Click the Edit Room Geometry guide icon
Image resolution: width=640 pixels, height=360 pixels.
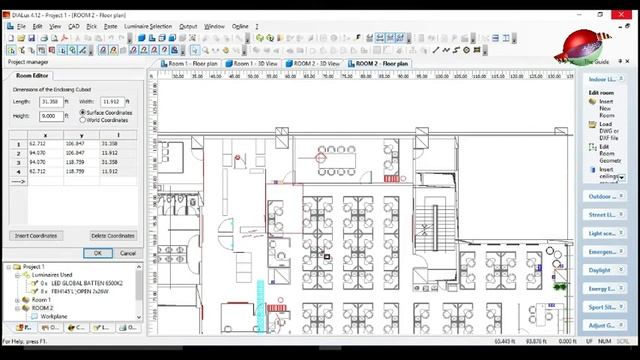[x=592, y=147]
